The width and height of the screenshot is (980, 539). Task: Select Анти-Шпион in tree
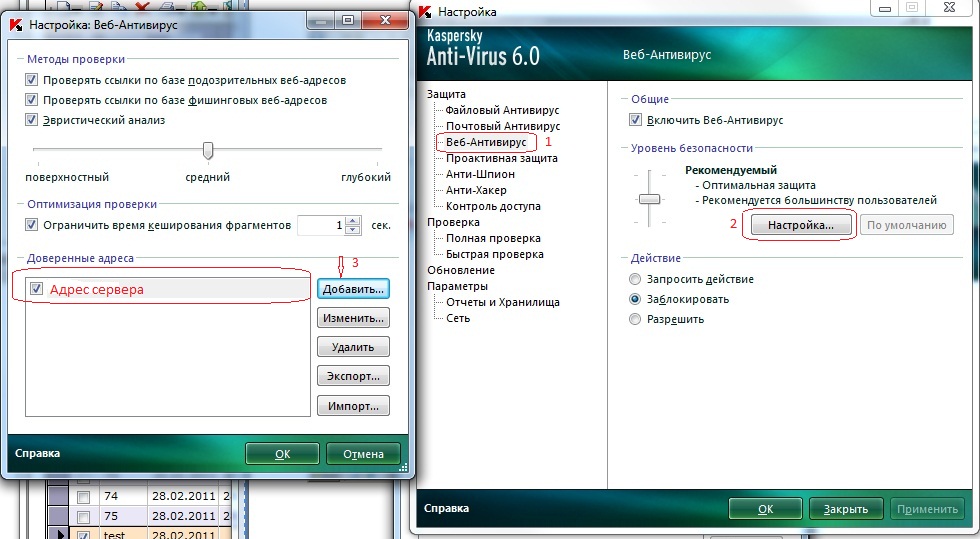click(x=481, y=174)
